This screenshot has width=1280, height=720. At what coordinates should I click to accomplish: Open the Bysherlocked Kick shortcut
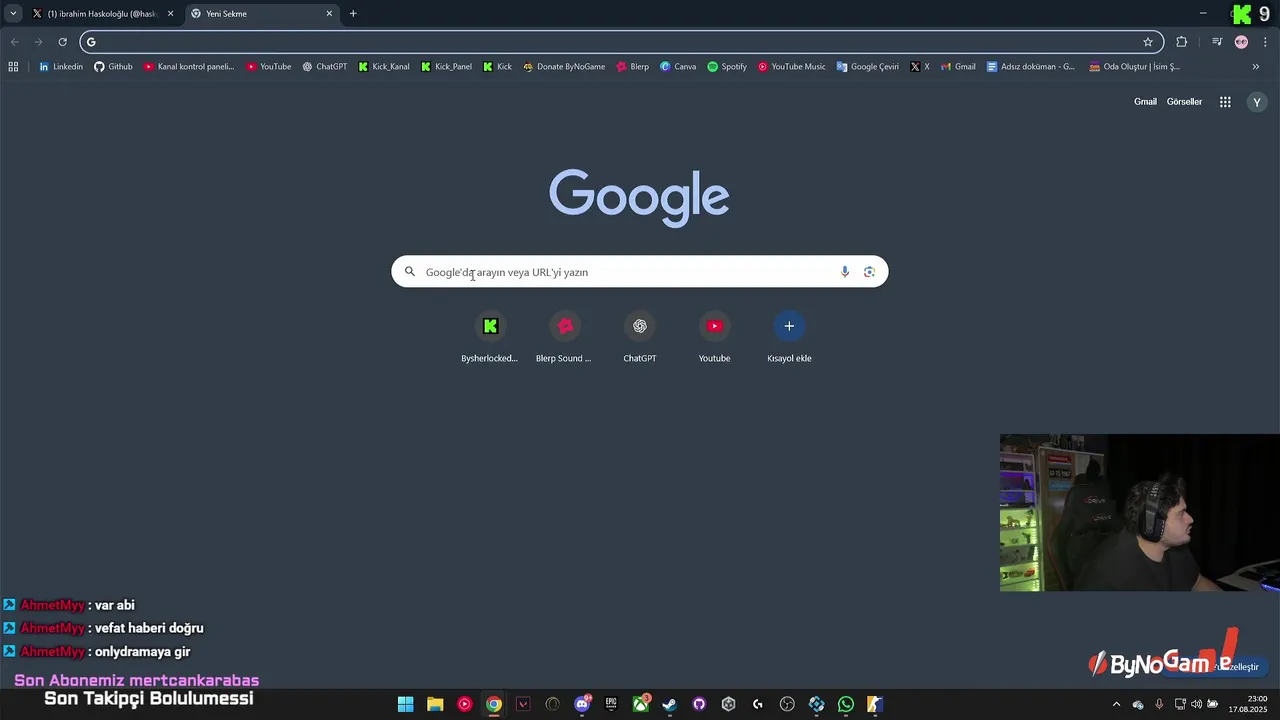[x=490, y=337]
